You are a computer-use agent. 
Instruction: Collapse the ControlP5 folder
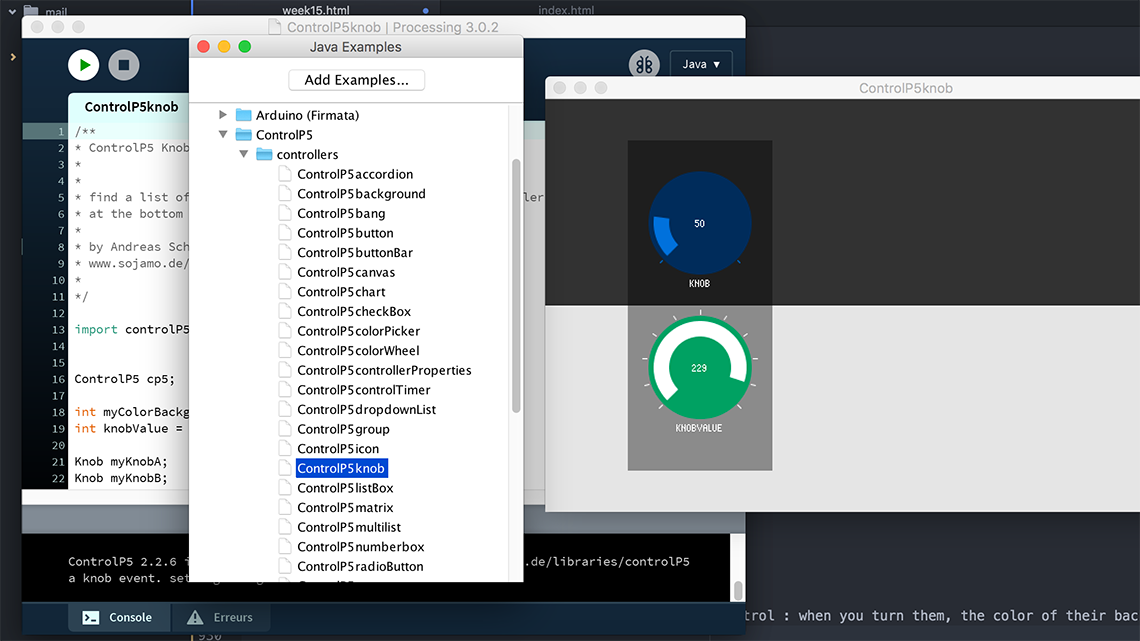coord(223,134)
